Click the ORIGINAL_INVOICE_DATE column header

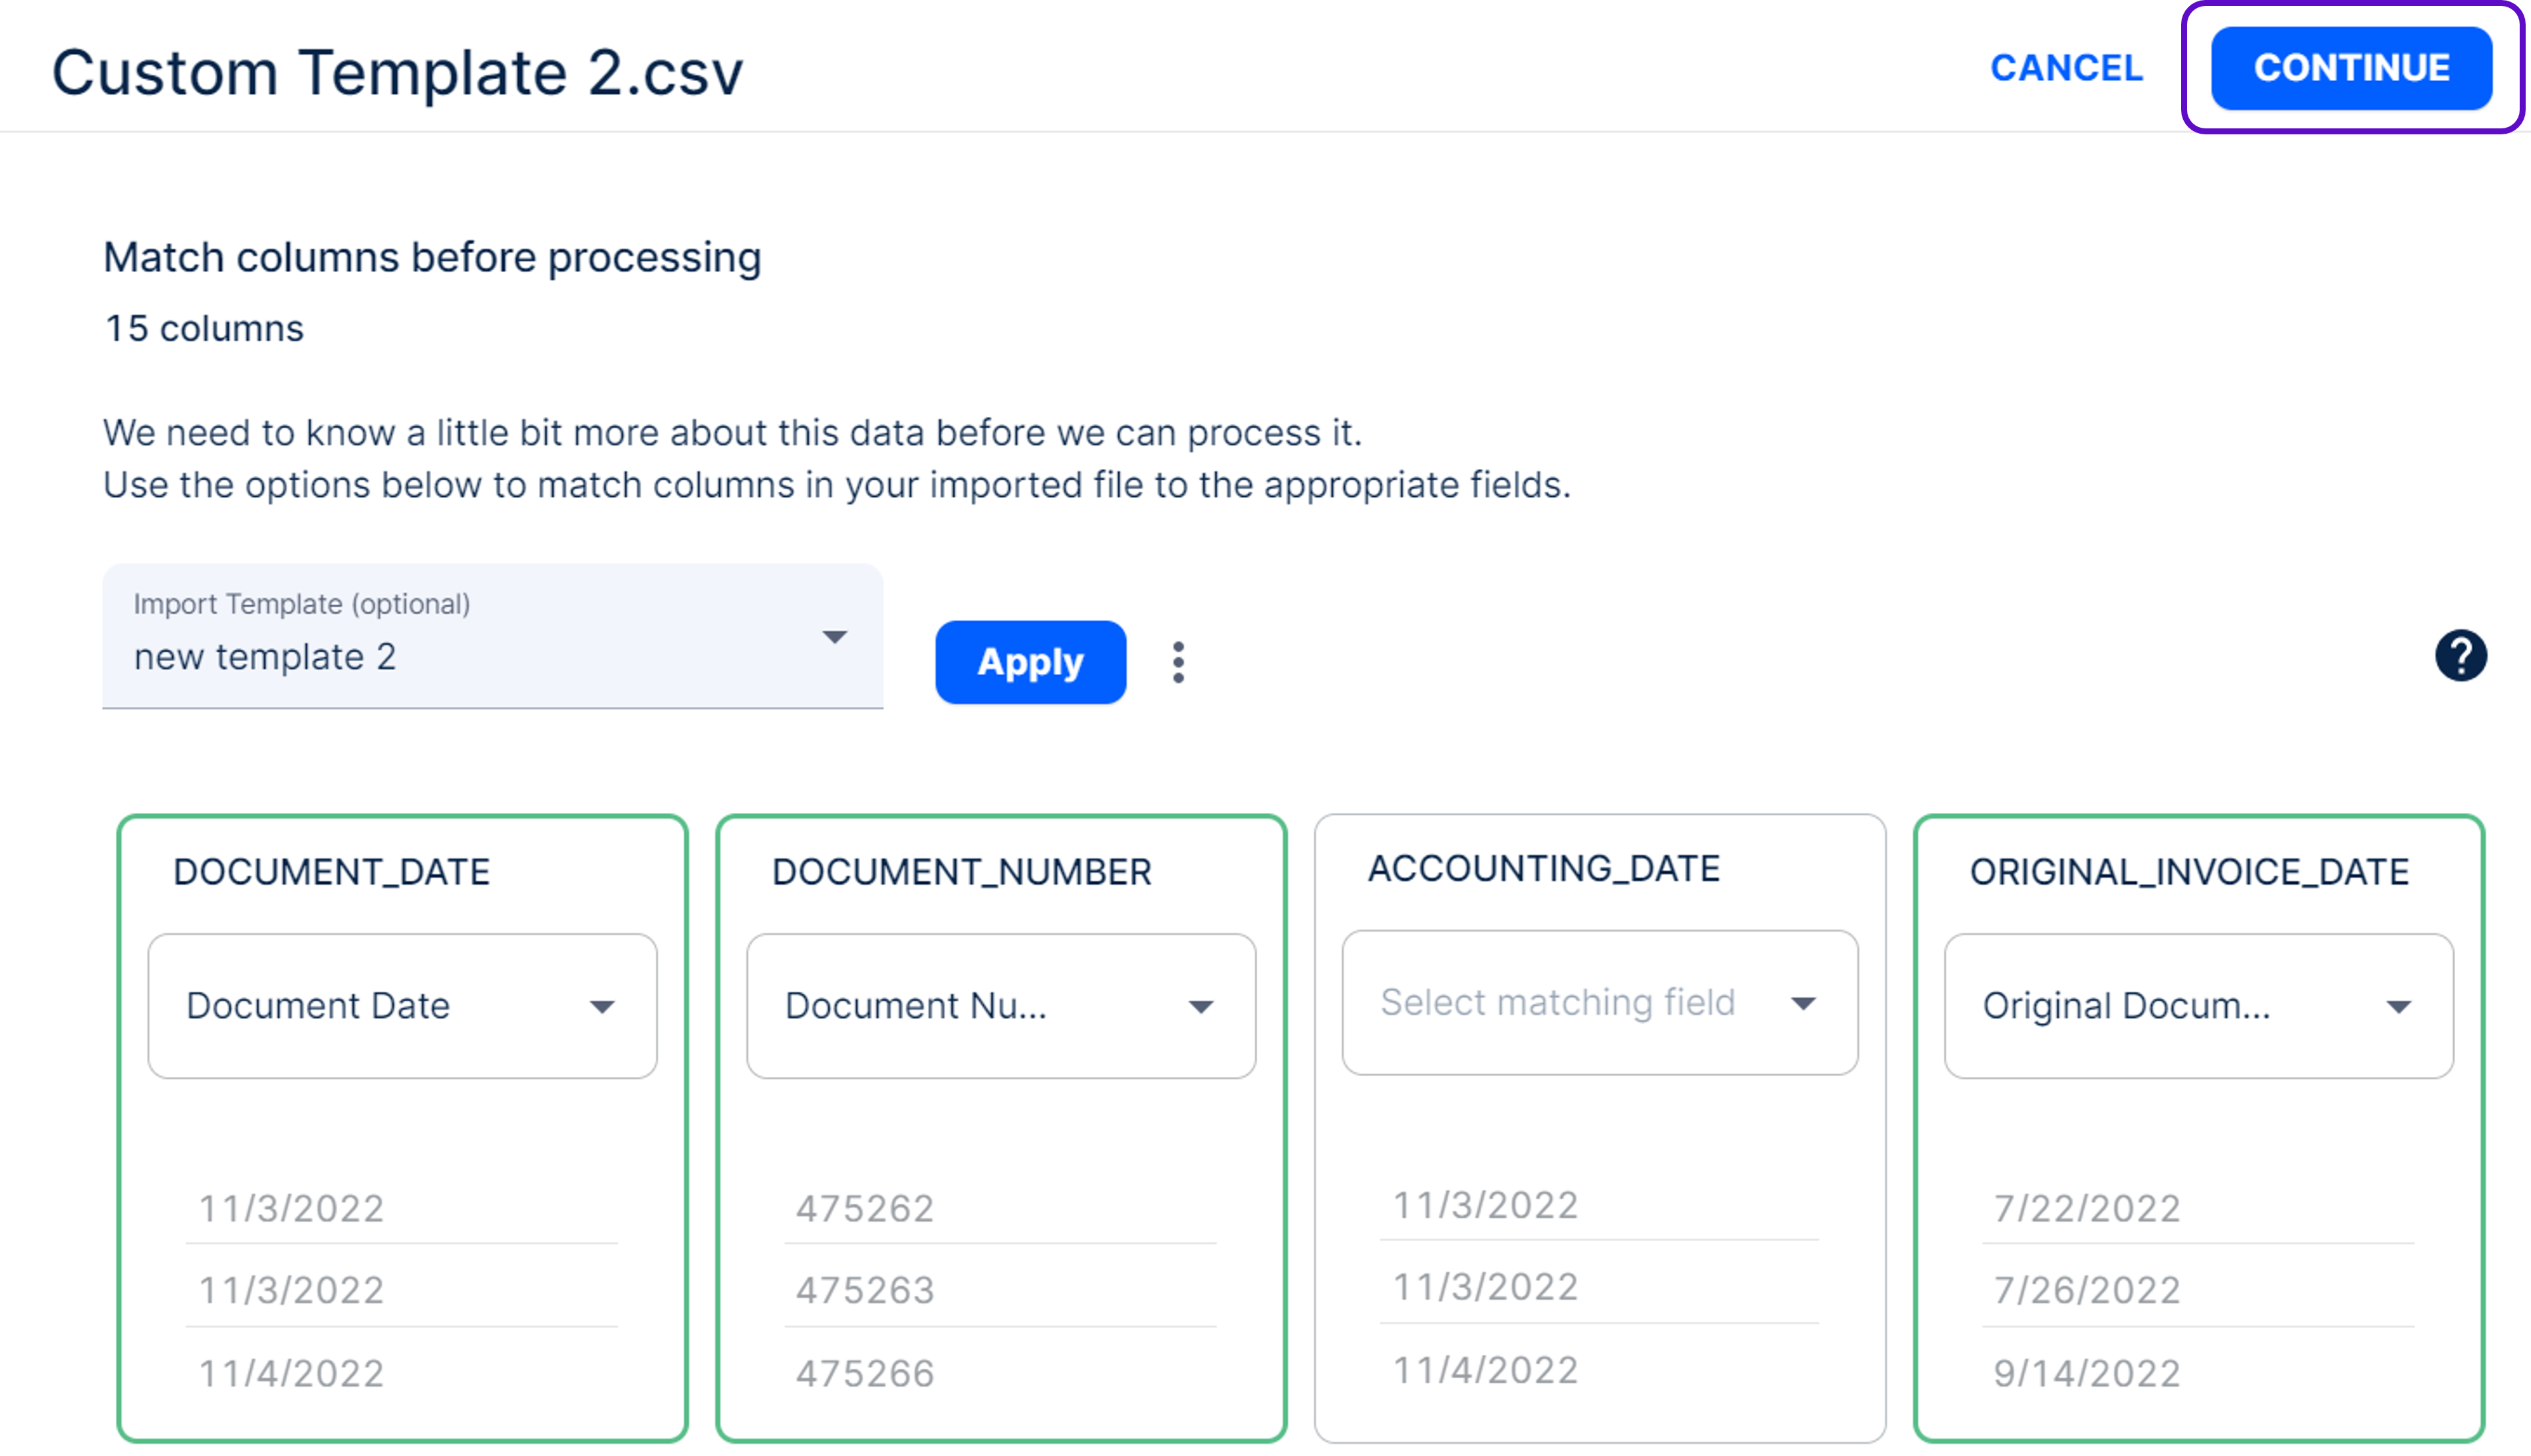pyautogui.click(x=2188, y=872)
